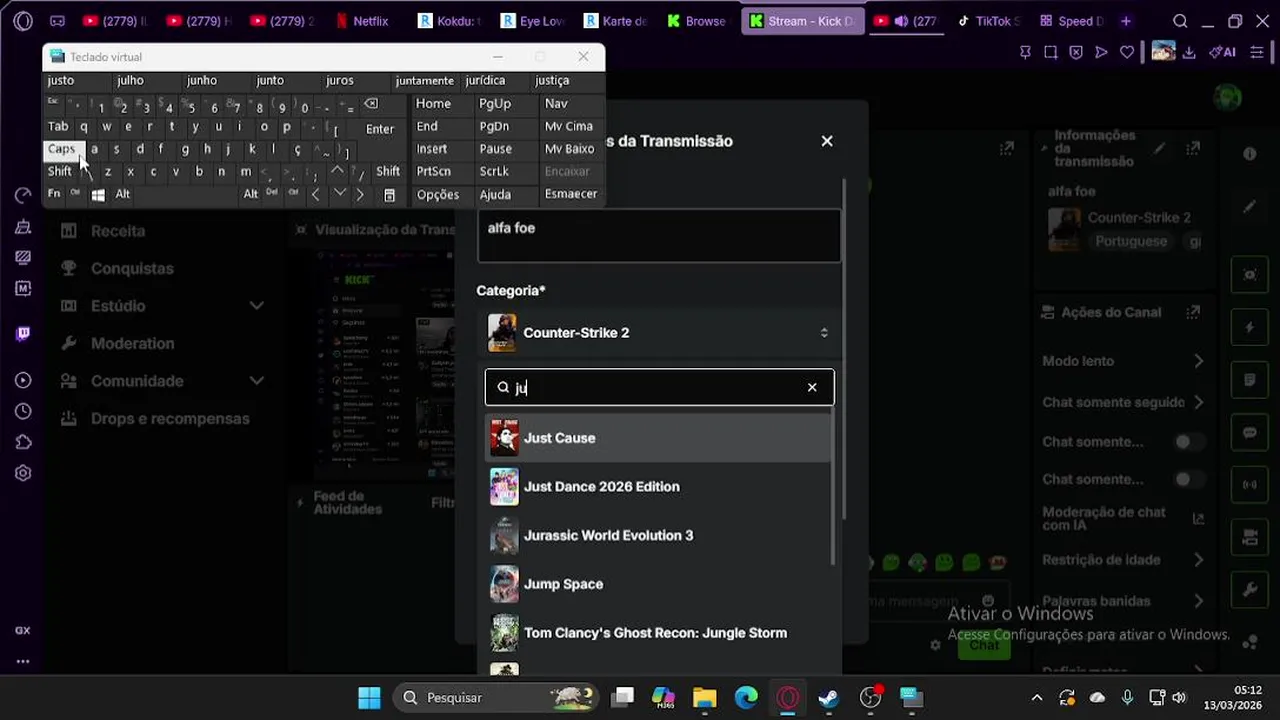Open extensions cube icon in Opera sidebar
The height and width of the screenshot is (720, 1280).
23,442
